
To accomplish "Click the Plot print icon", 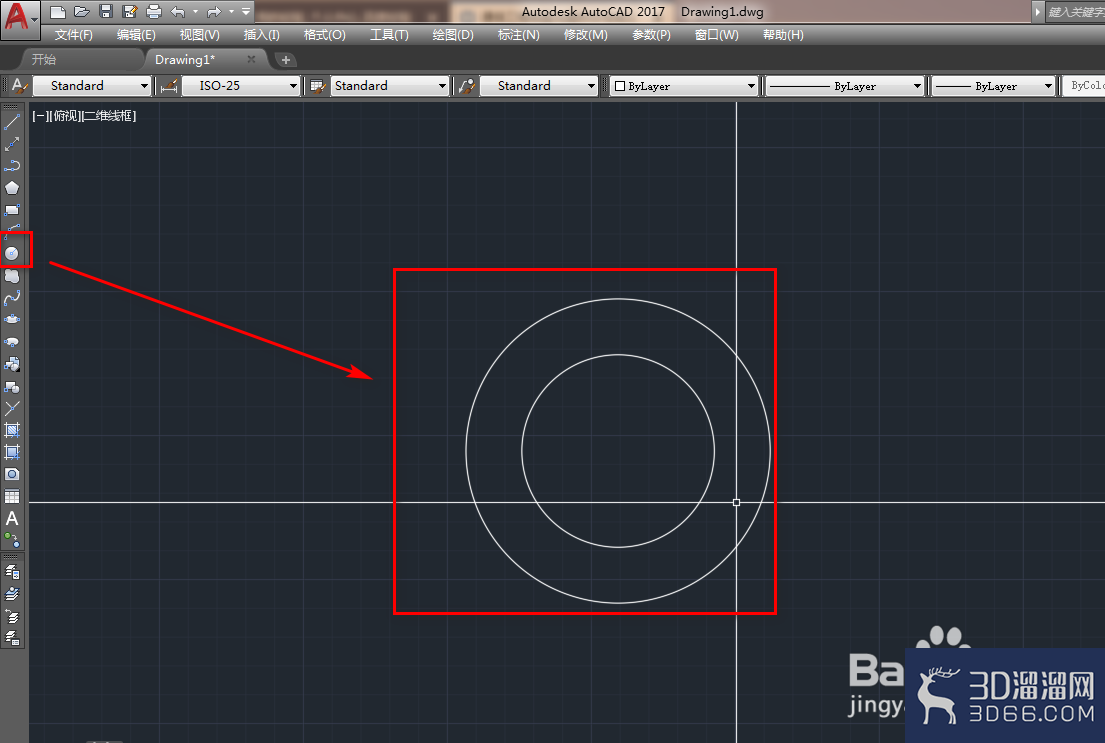I will click(154, 11).
